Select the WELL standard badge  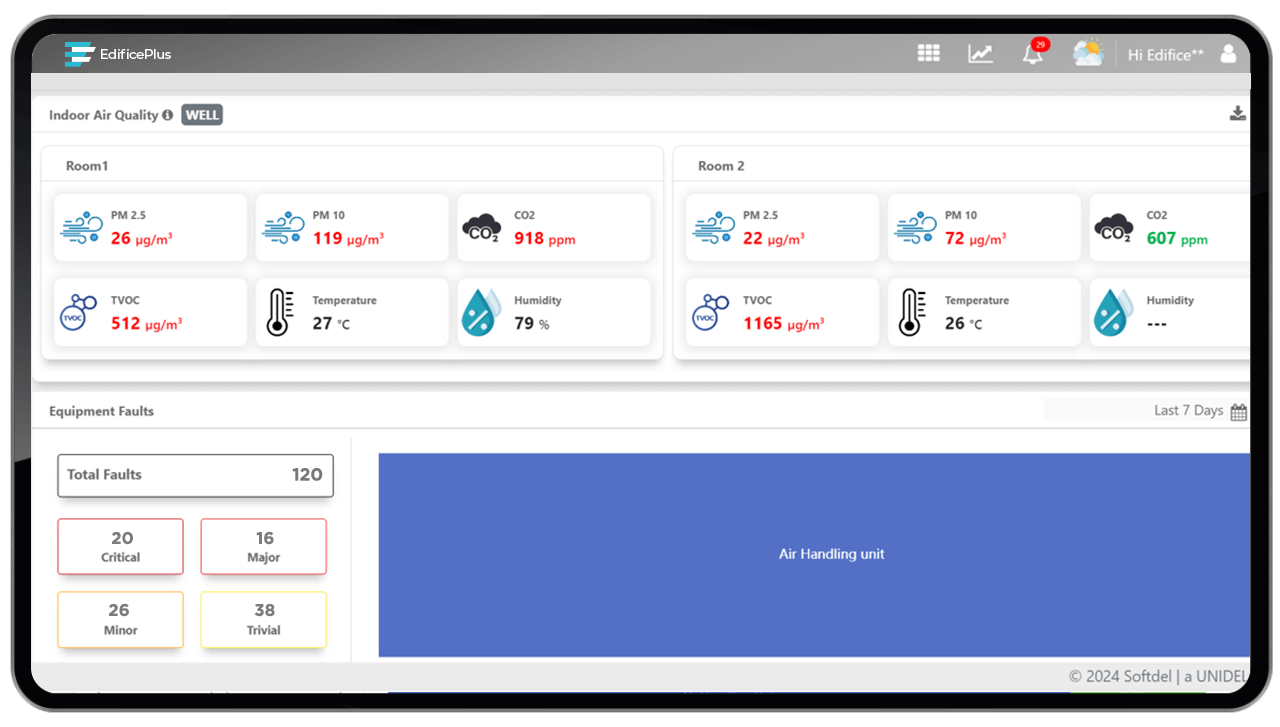(202, 115)
